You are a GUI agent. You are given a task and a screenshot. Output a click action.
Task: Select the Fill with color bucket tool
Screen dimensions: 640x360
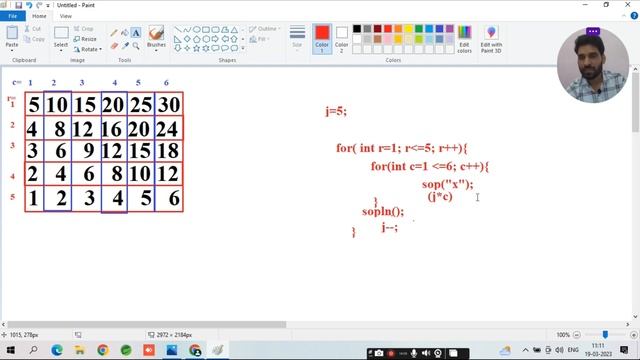[125, 33]
